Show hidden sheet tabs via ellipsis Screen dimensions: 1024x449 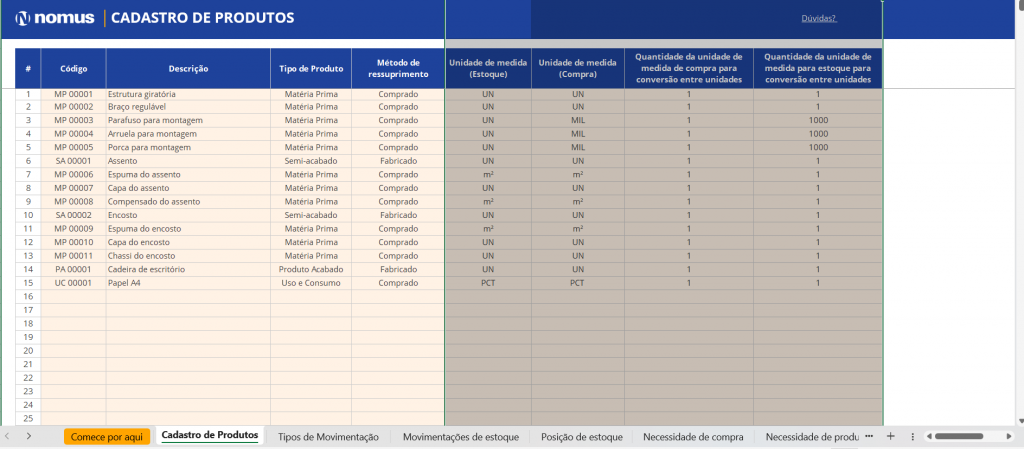(869, 437)
